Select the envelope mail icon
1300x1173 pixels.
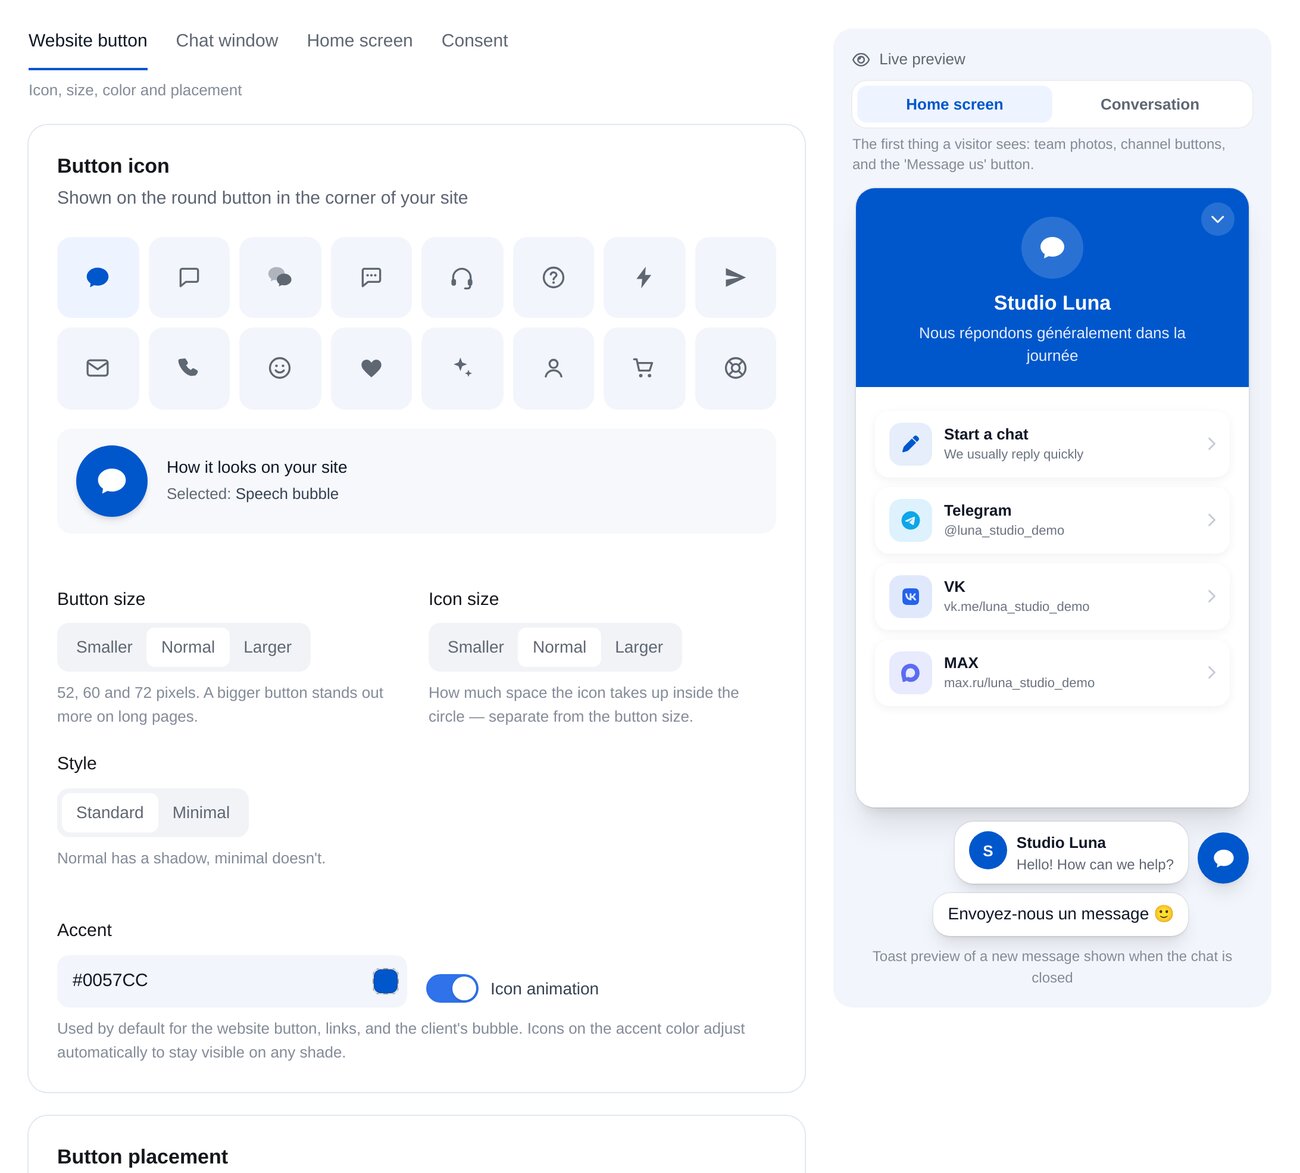click(x=98, y=368)
